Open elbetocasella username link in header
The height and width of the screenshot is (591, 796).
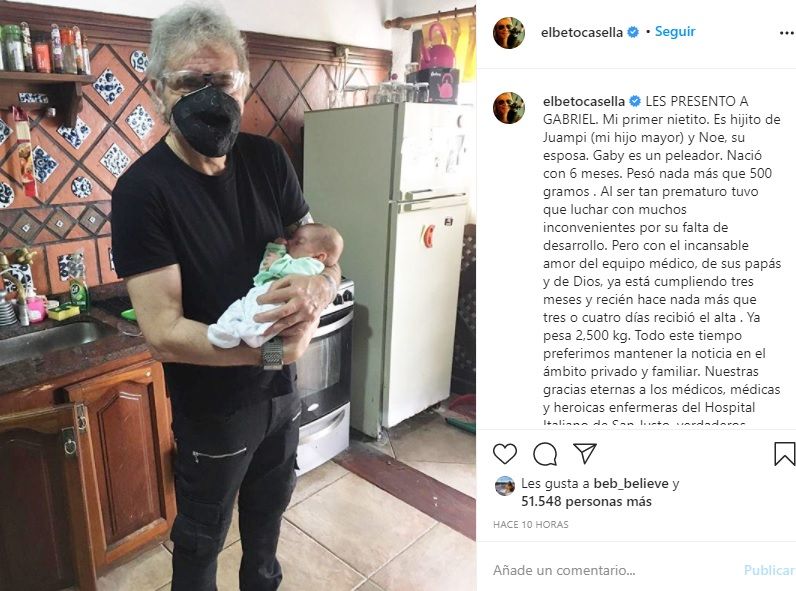(x=582, y=32)
